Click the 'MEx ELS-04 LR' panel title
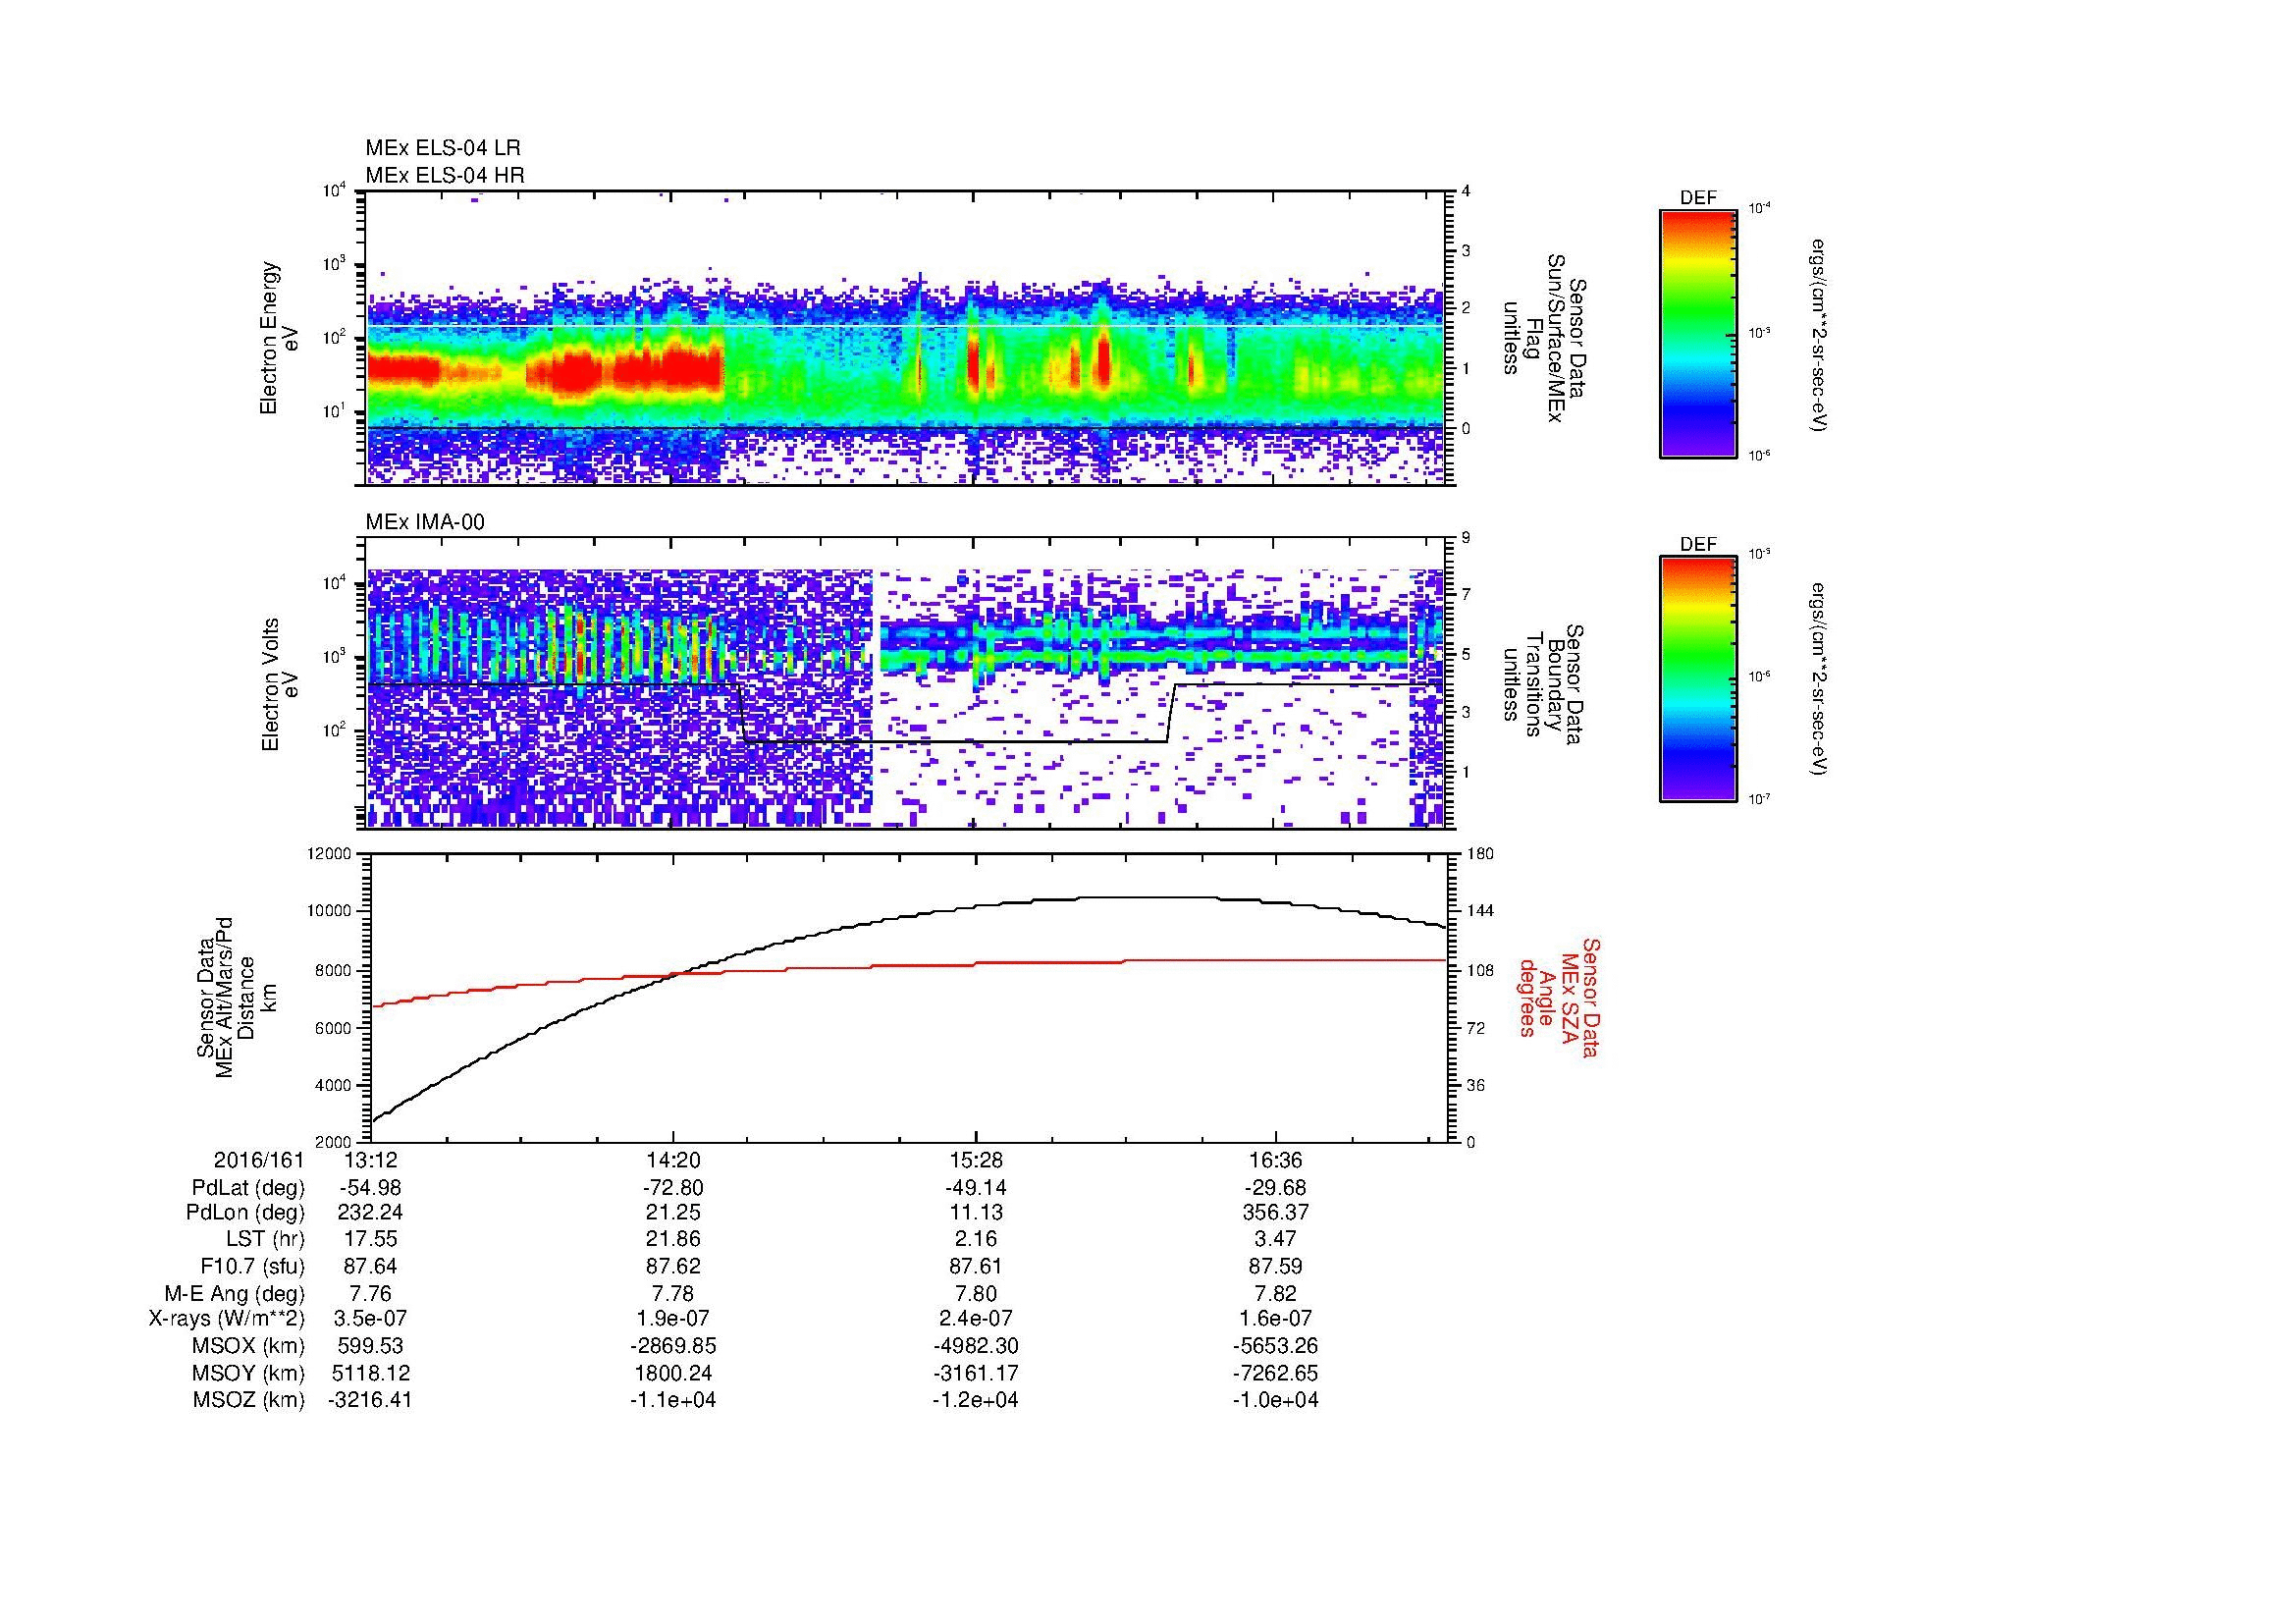 tap(443, 148)
